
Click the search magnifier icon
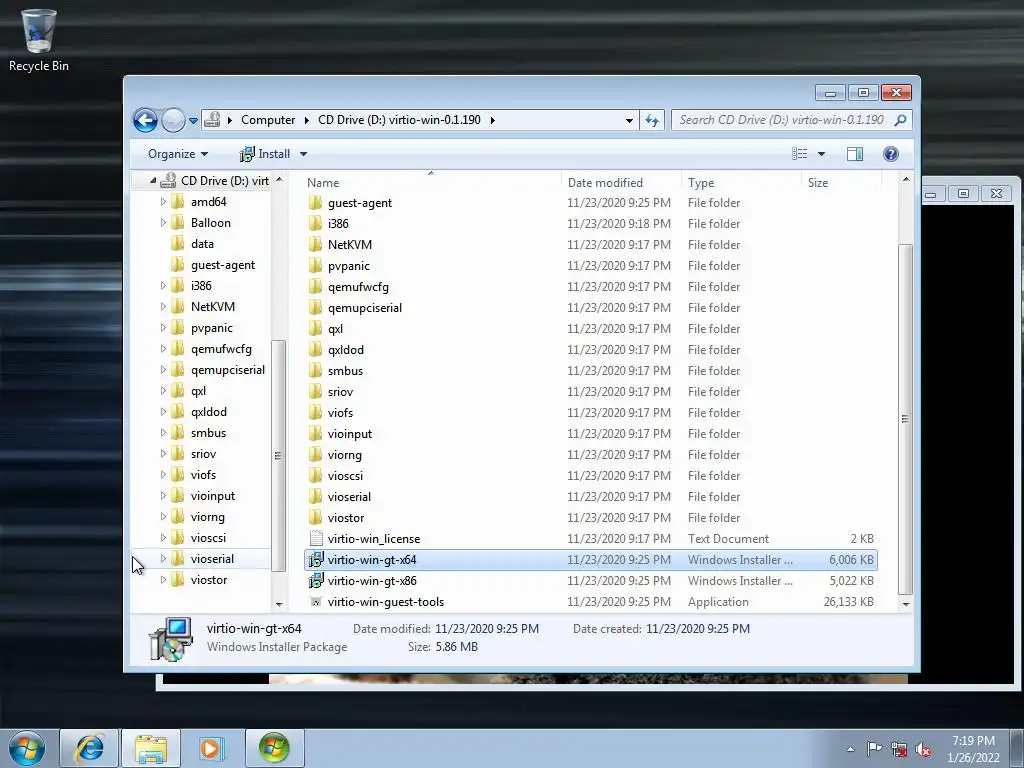[x=901, y=120]
